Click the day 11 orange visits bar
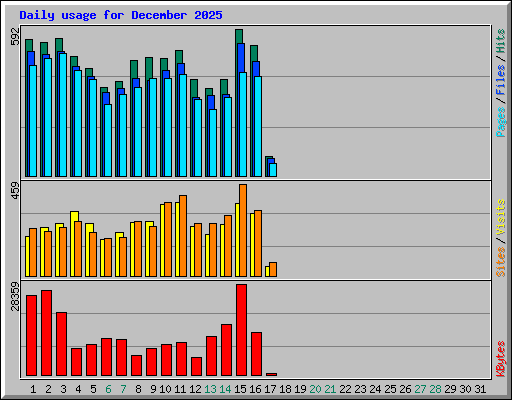This screenshot has height=400, width=512. pyautogui.click(x=183, y=236)
